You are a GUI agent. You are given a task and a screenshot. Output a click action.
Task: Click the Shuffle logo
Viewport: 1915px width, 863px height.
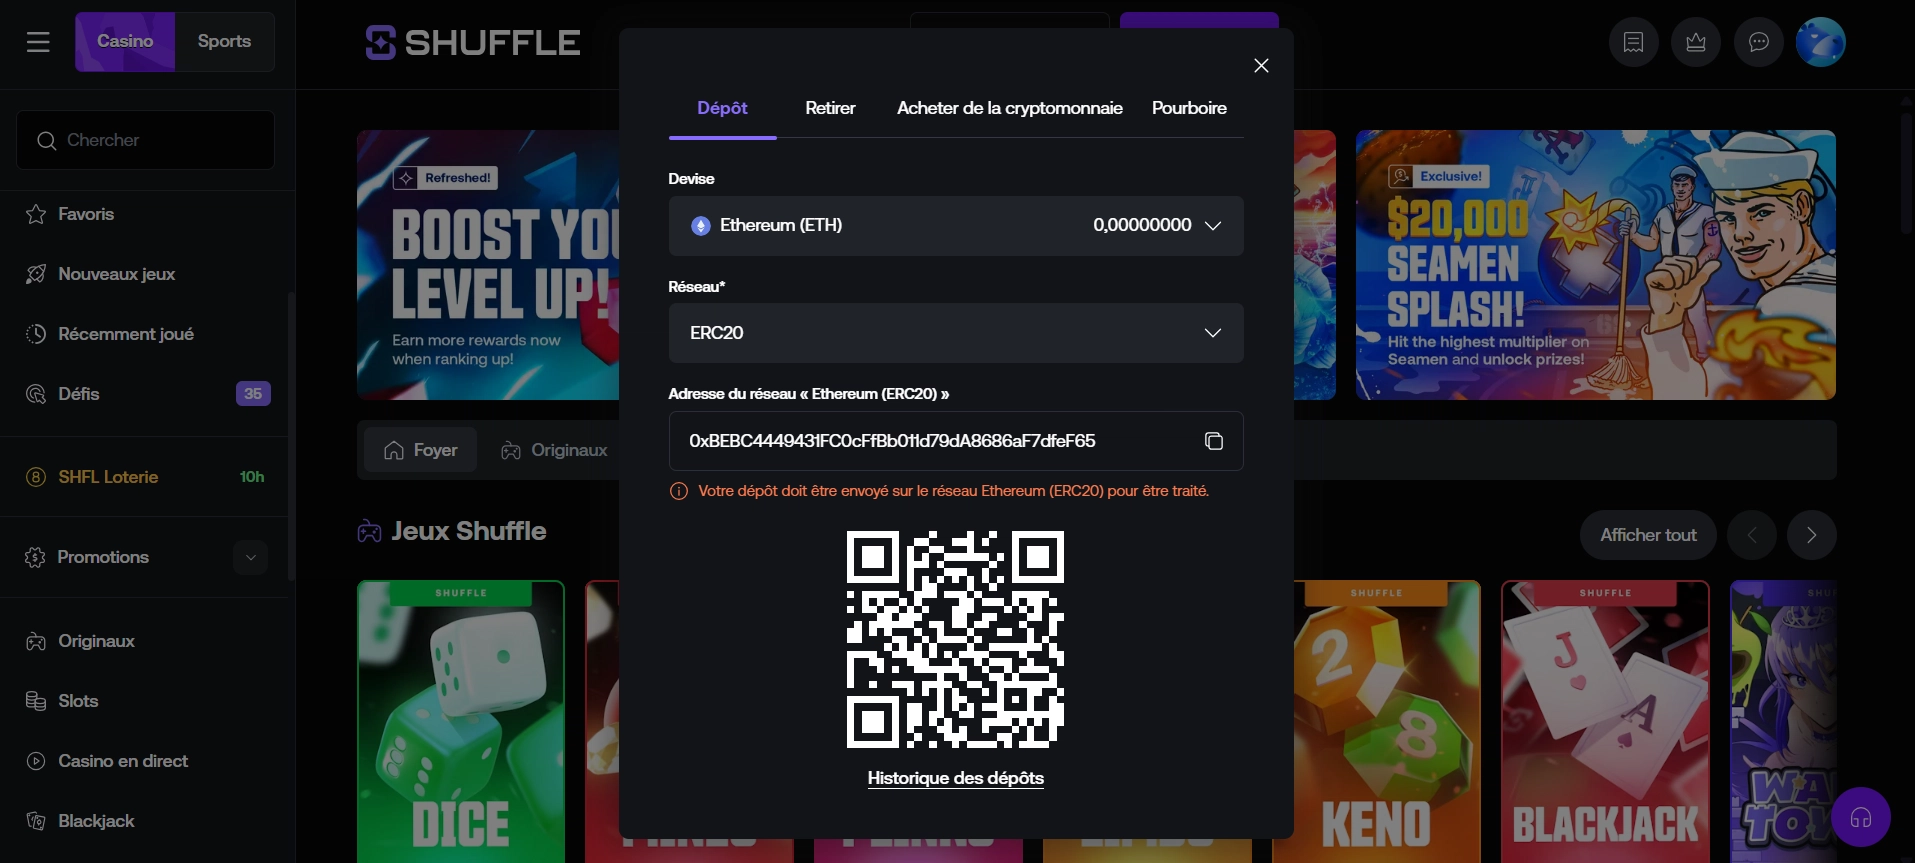click(x=473, y=42)
